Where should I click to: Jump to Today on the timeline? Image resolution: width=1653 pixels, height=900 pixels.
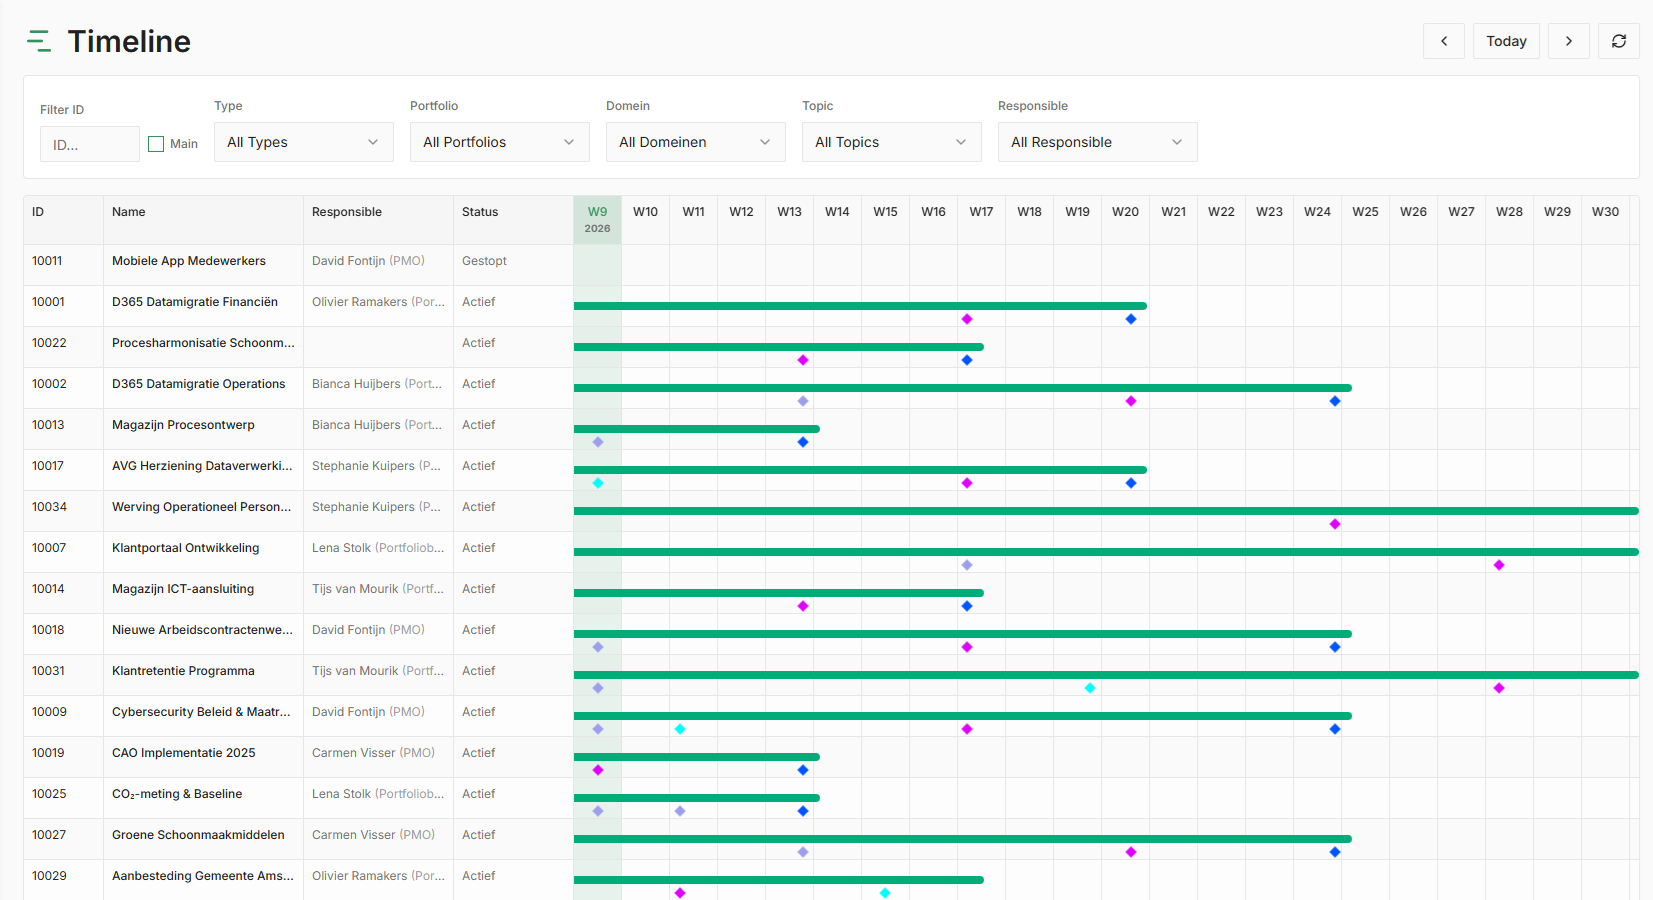(1505, 41)
